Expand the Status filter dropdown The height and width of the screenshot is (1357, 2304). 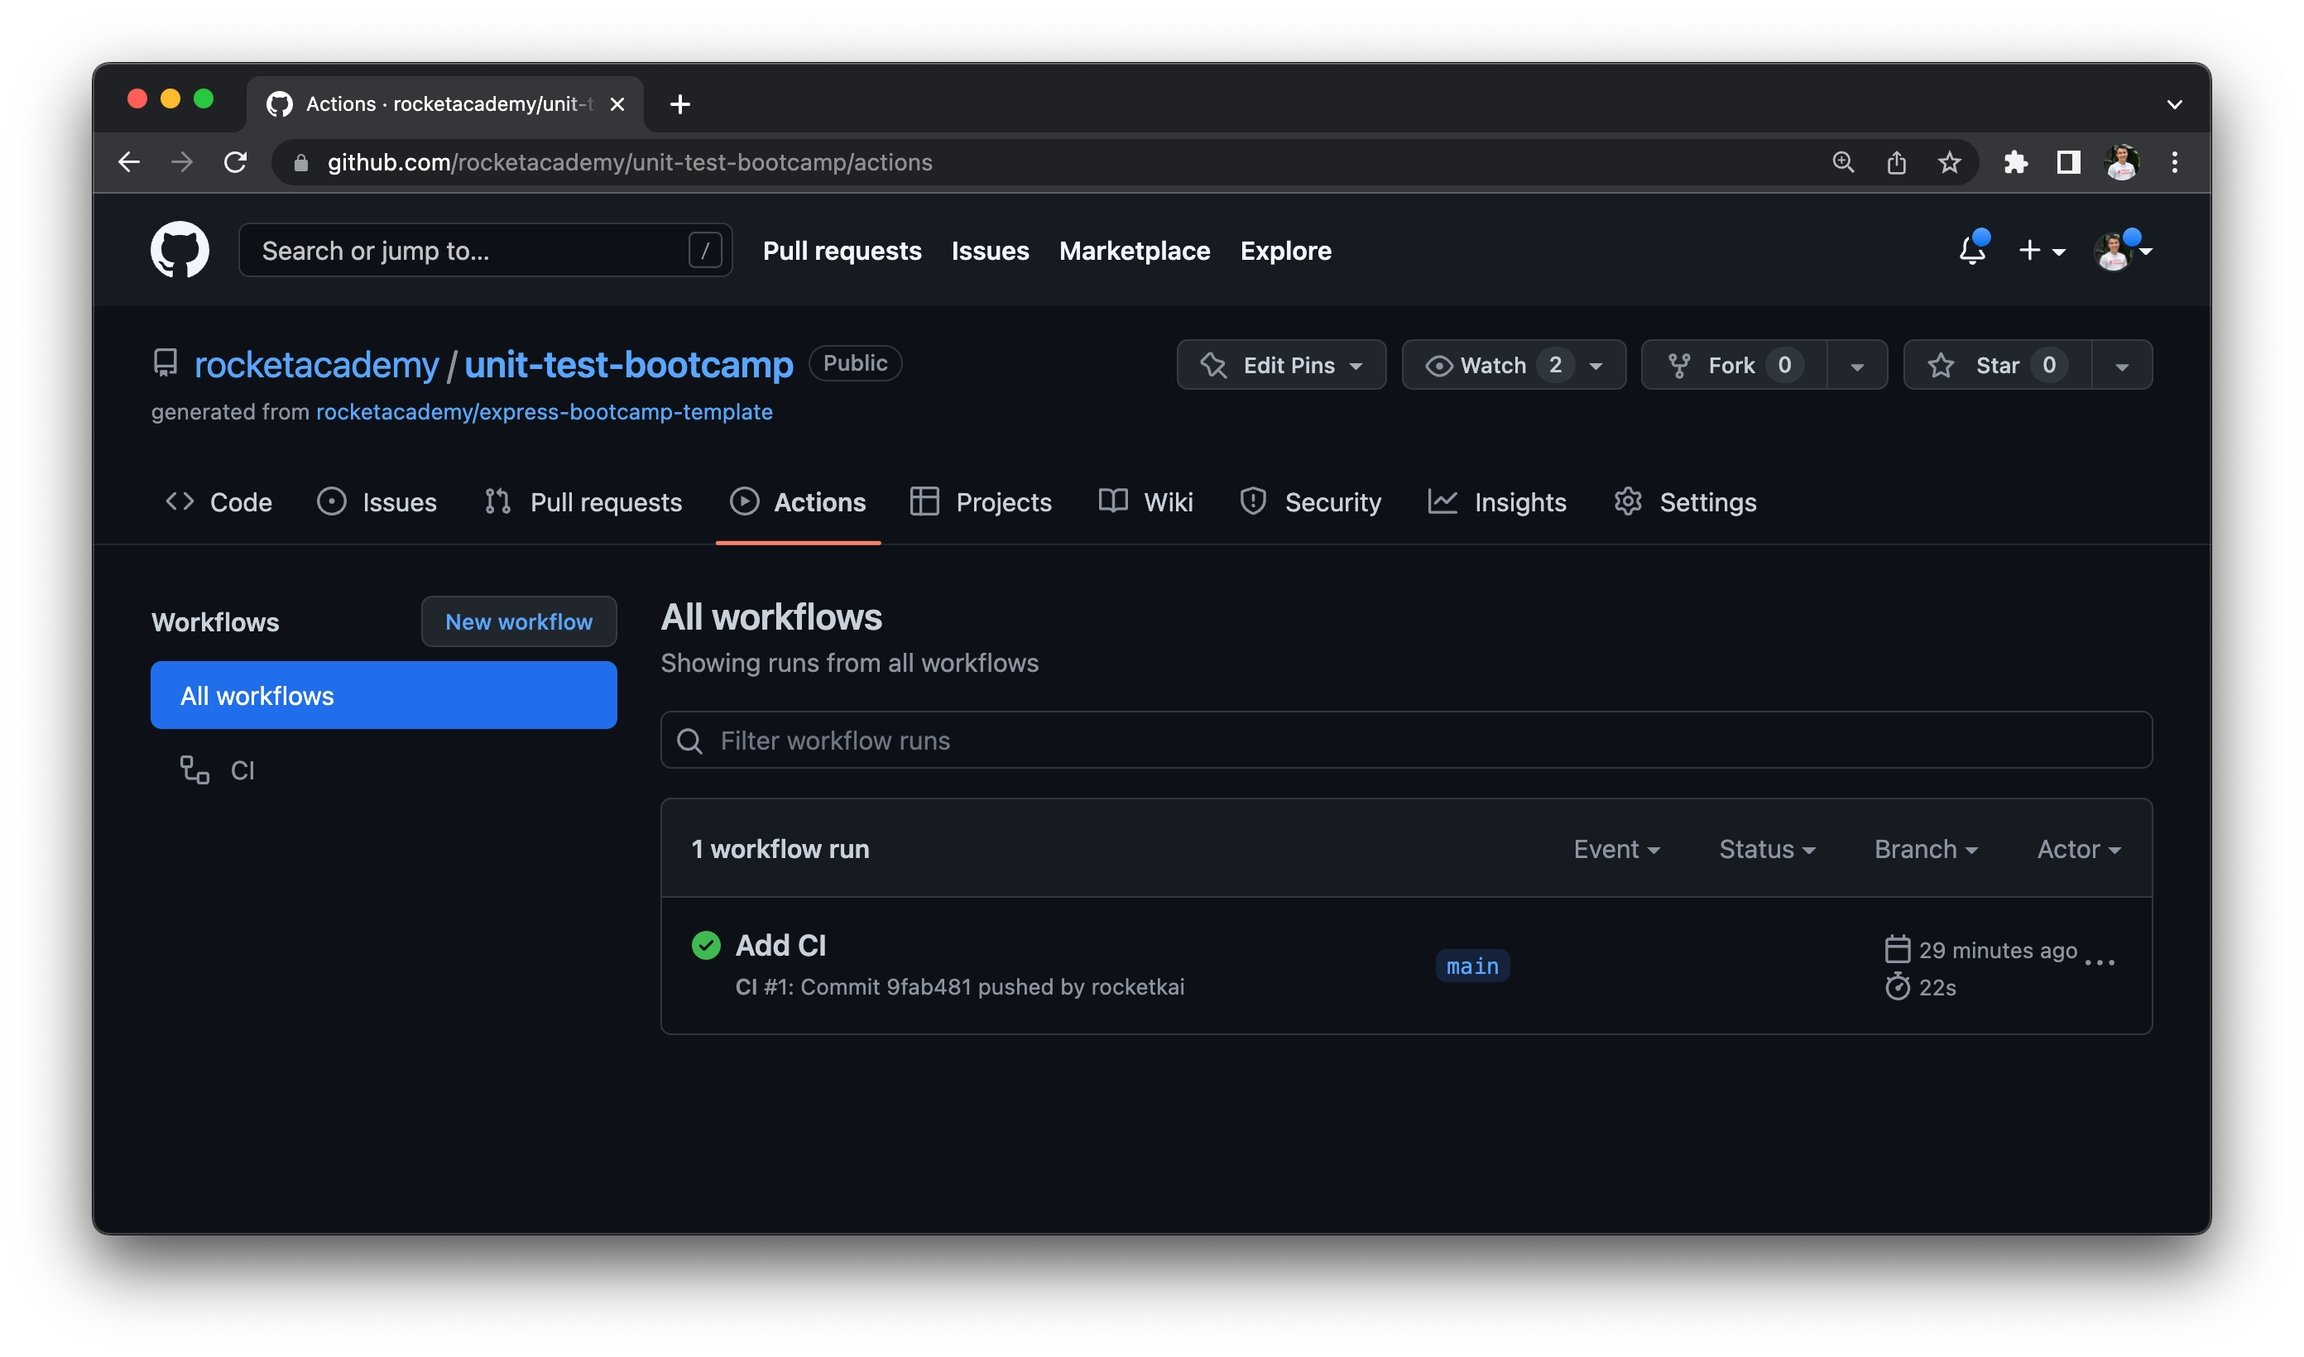tap(1766, 849)
